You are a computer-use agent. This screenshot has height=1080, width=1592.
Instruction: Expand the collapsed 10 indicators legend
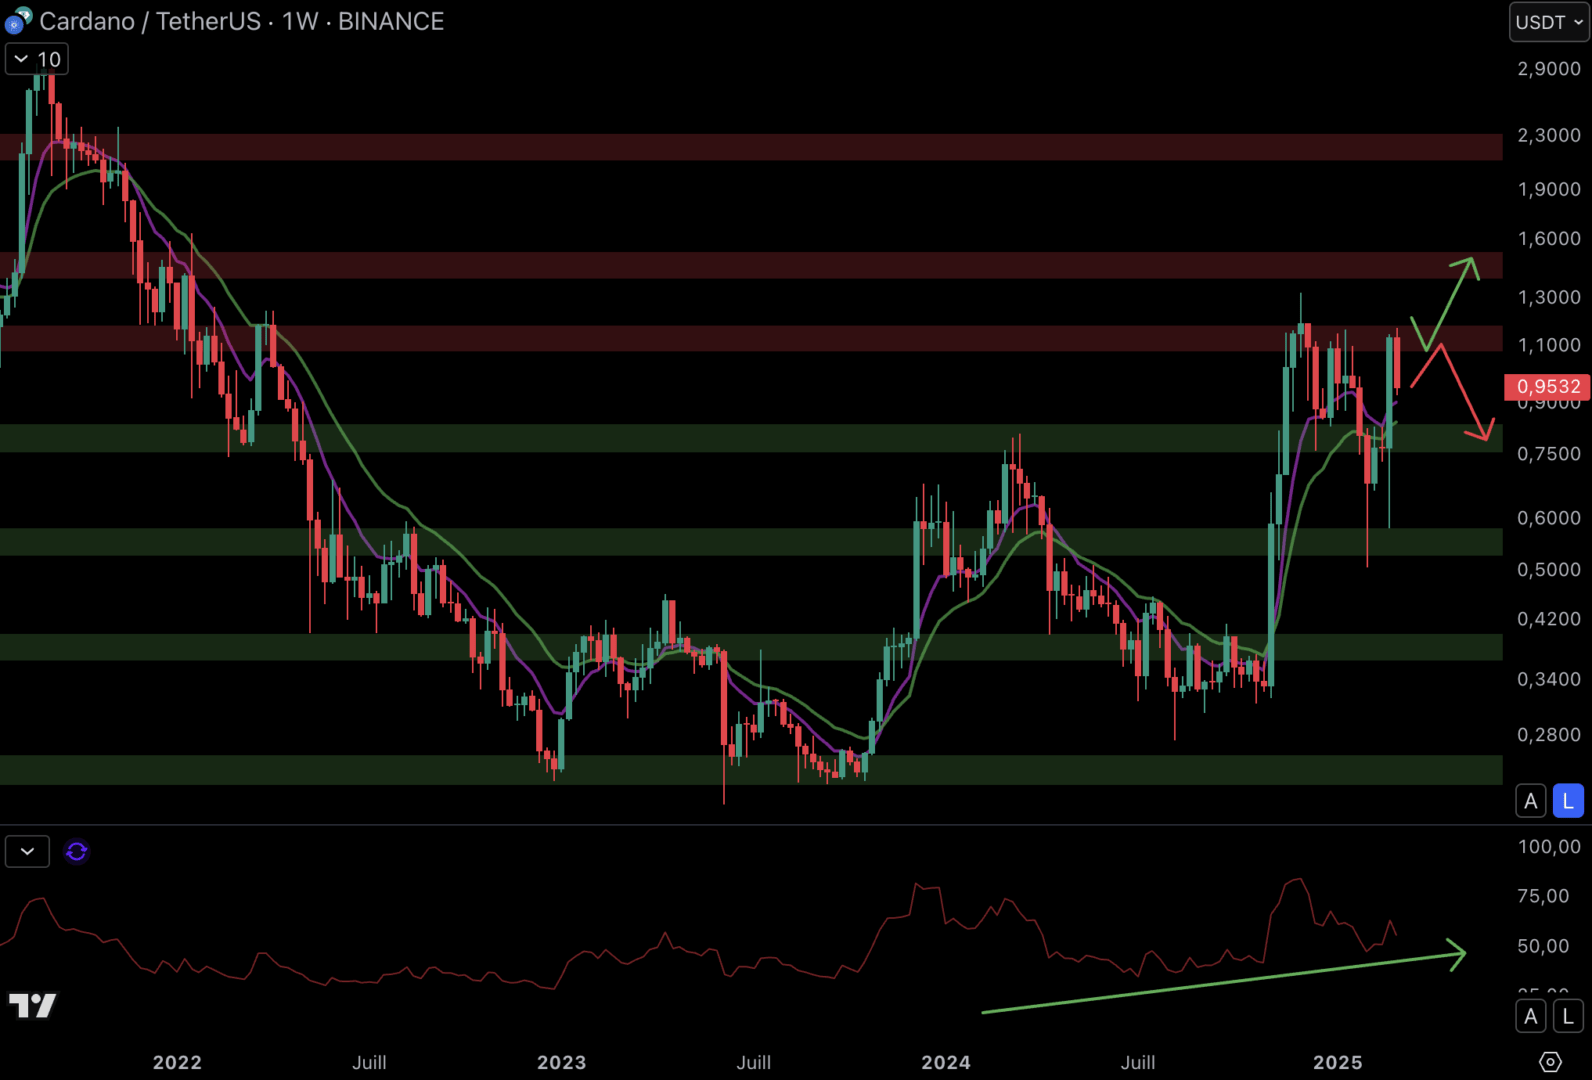click(x=37, y=60)
